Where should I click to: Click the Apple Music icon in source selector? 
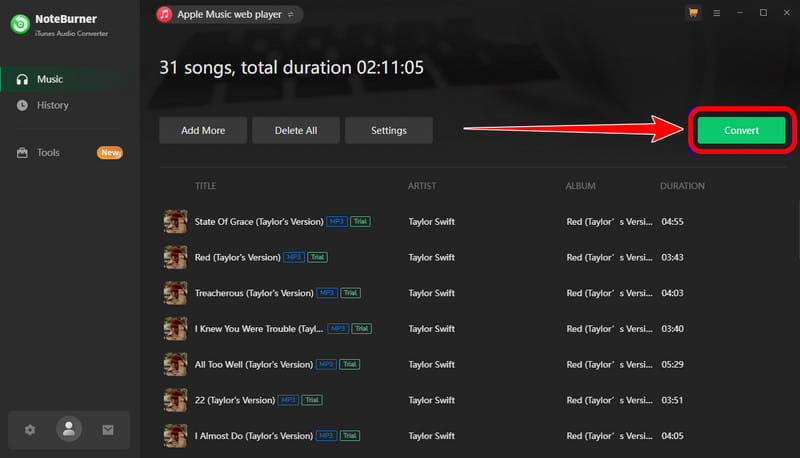(x=165, y=14)
